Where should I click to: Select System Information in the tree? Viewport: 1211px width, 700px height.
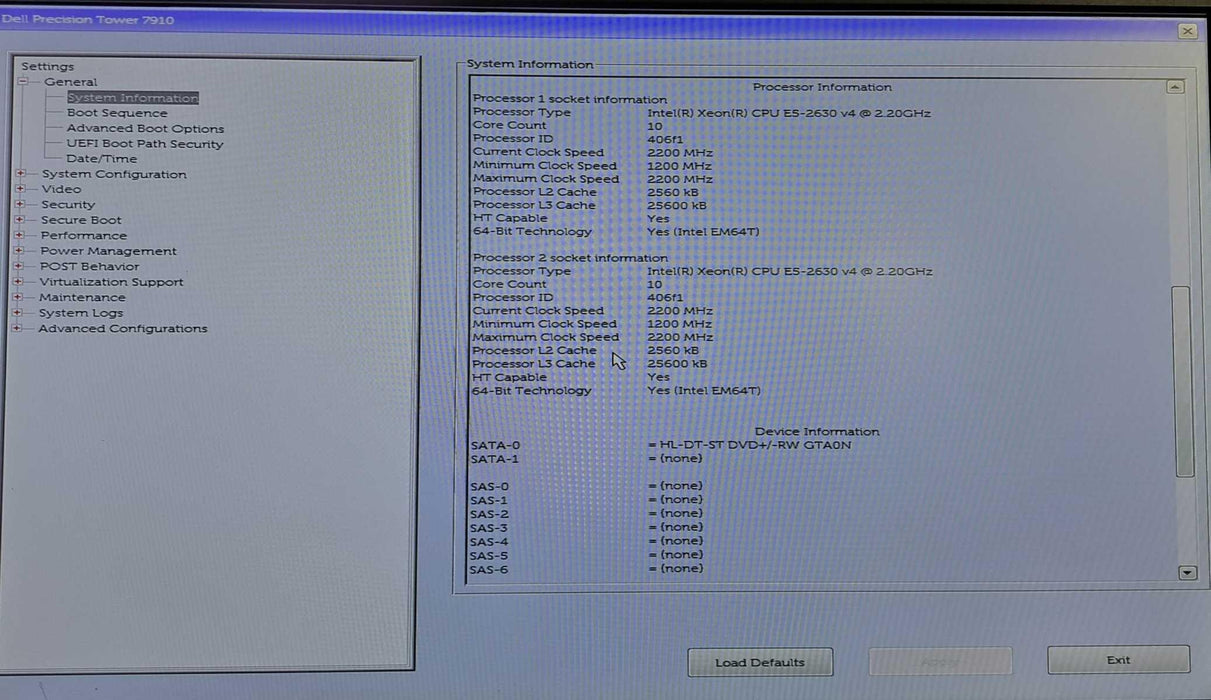pos(133,98)
